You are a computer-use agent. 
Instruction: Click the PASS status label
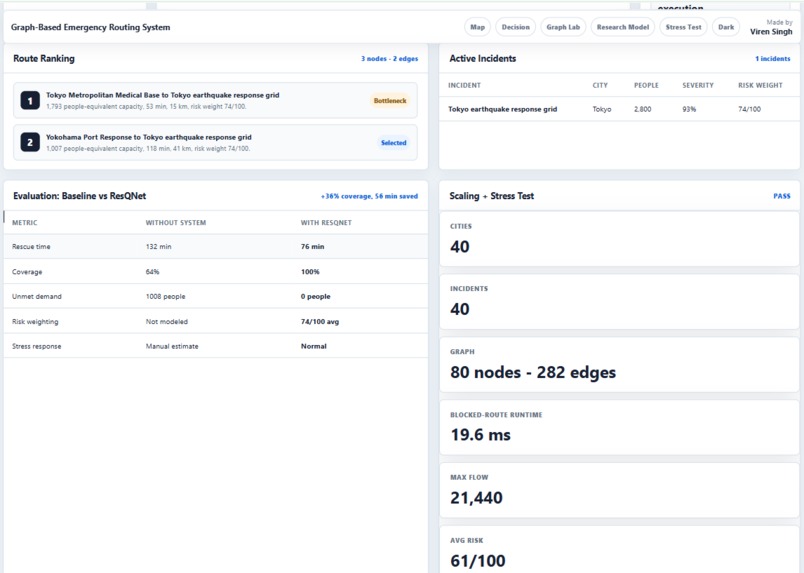point(781,196)
